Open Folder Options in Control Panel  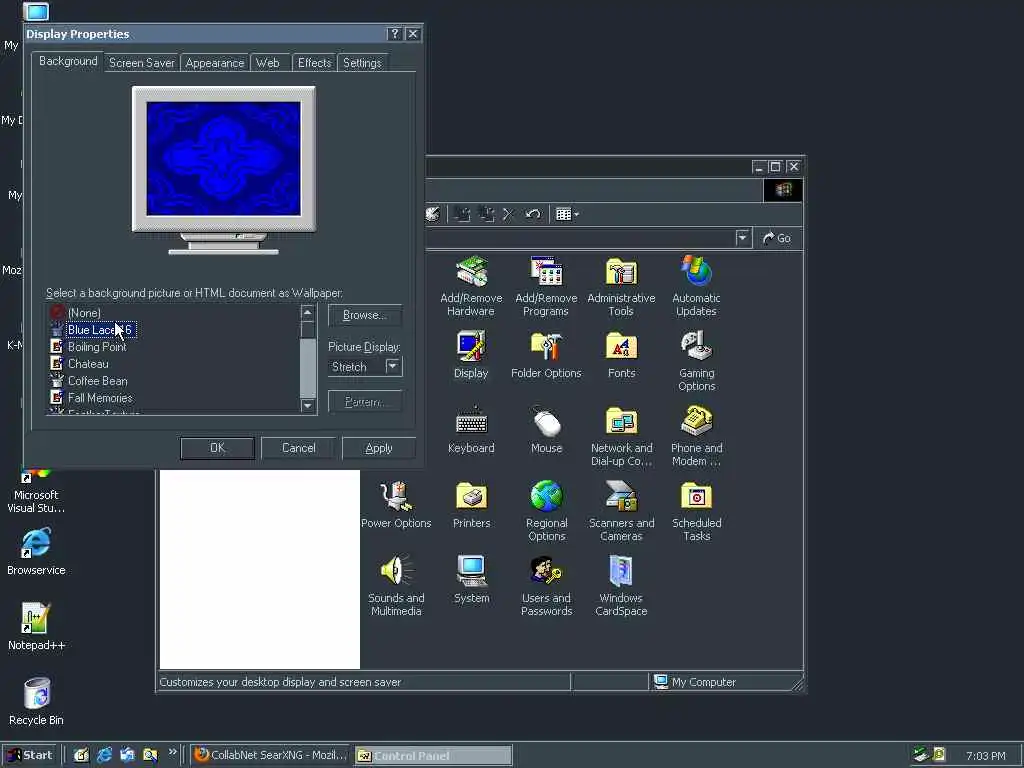pos(546,355)
